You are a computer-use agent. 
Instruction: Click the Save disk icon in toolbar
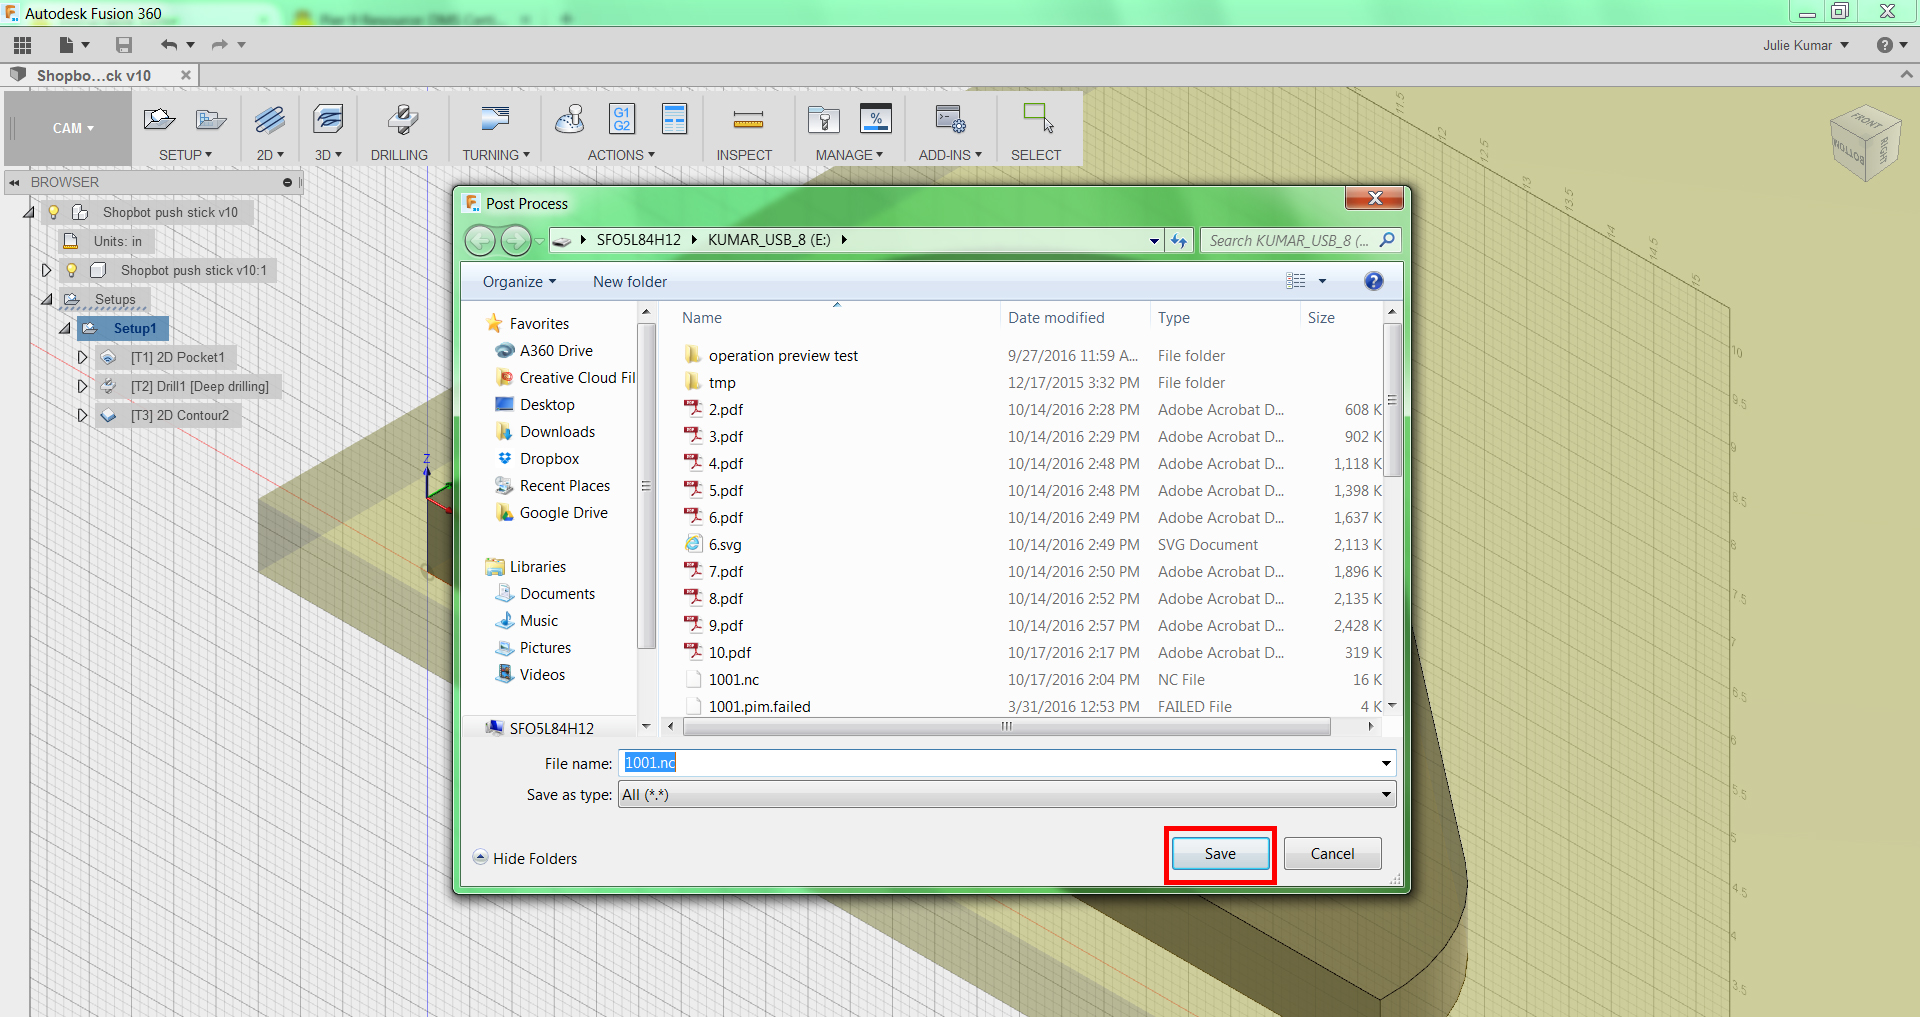[x=124, y=45]
